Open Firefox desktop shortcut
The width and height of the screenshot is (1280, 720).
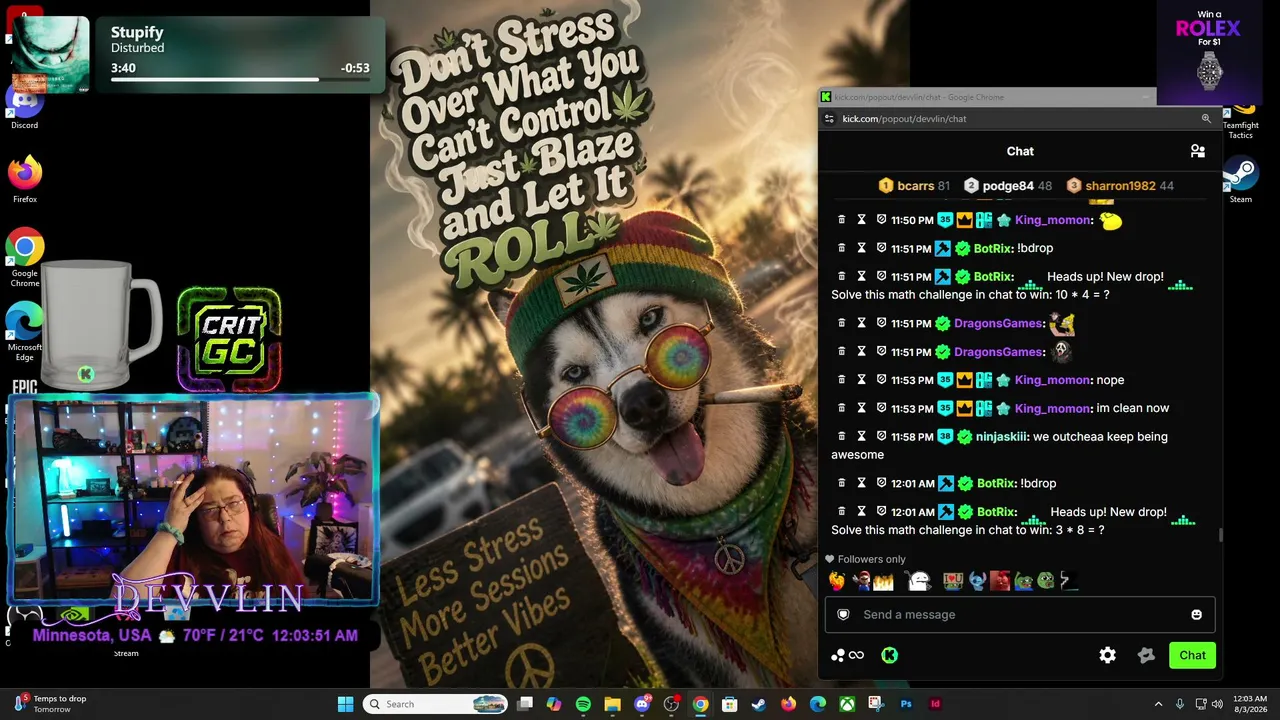tap(25, 180)
